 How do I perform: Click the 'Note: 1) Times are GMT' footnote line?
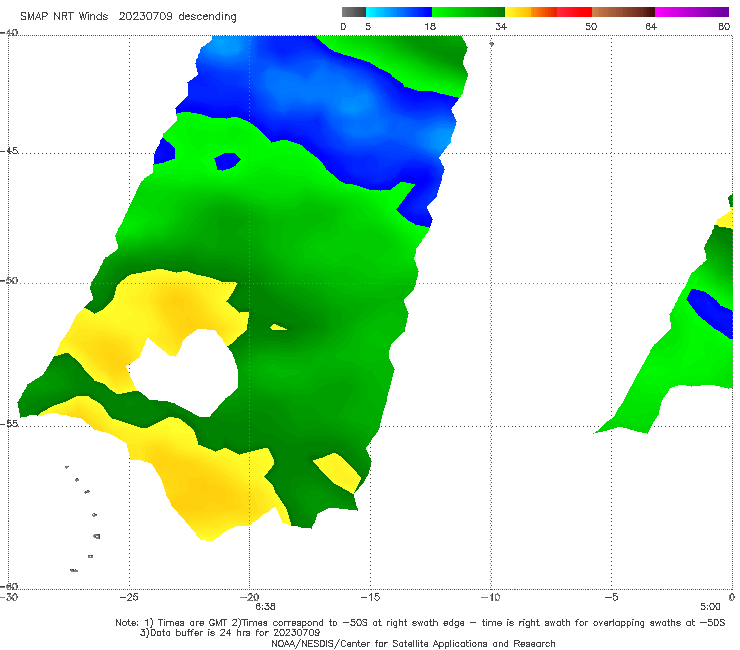point(420,623)
